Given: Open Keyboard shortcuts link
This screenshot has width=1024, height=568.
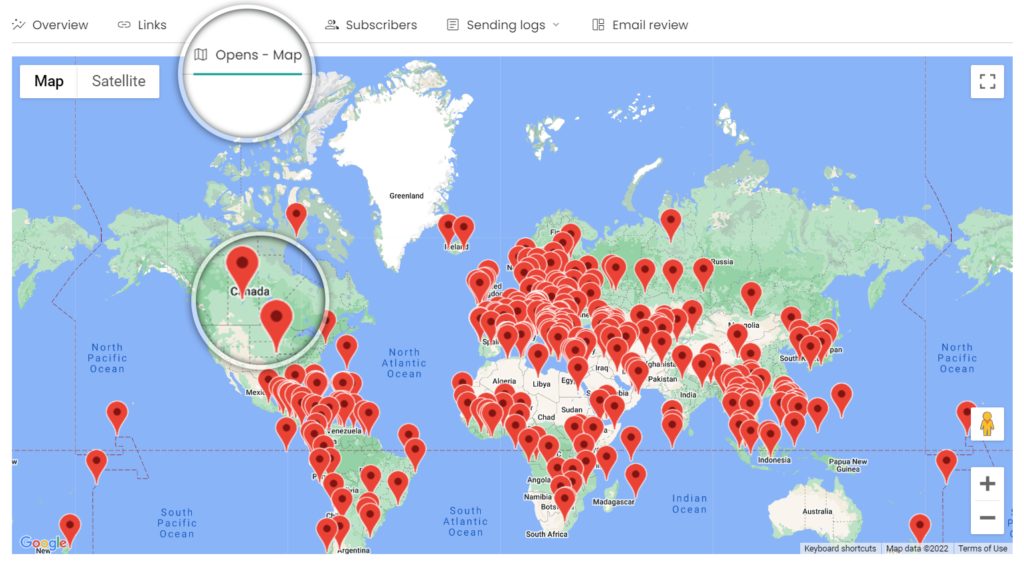Looking at the screenshot, I should pos(840,548).
